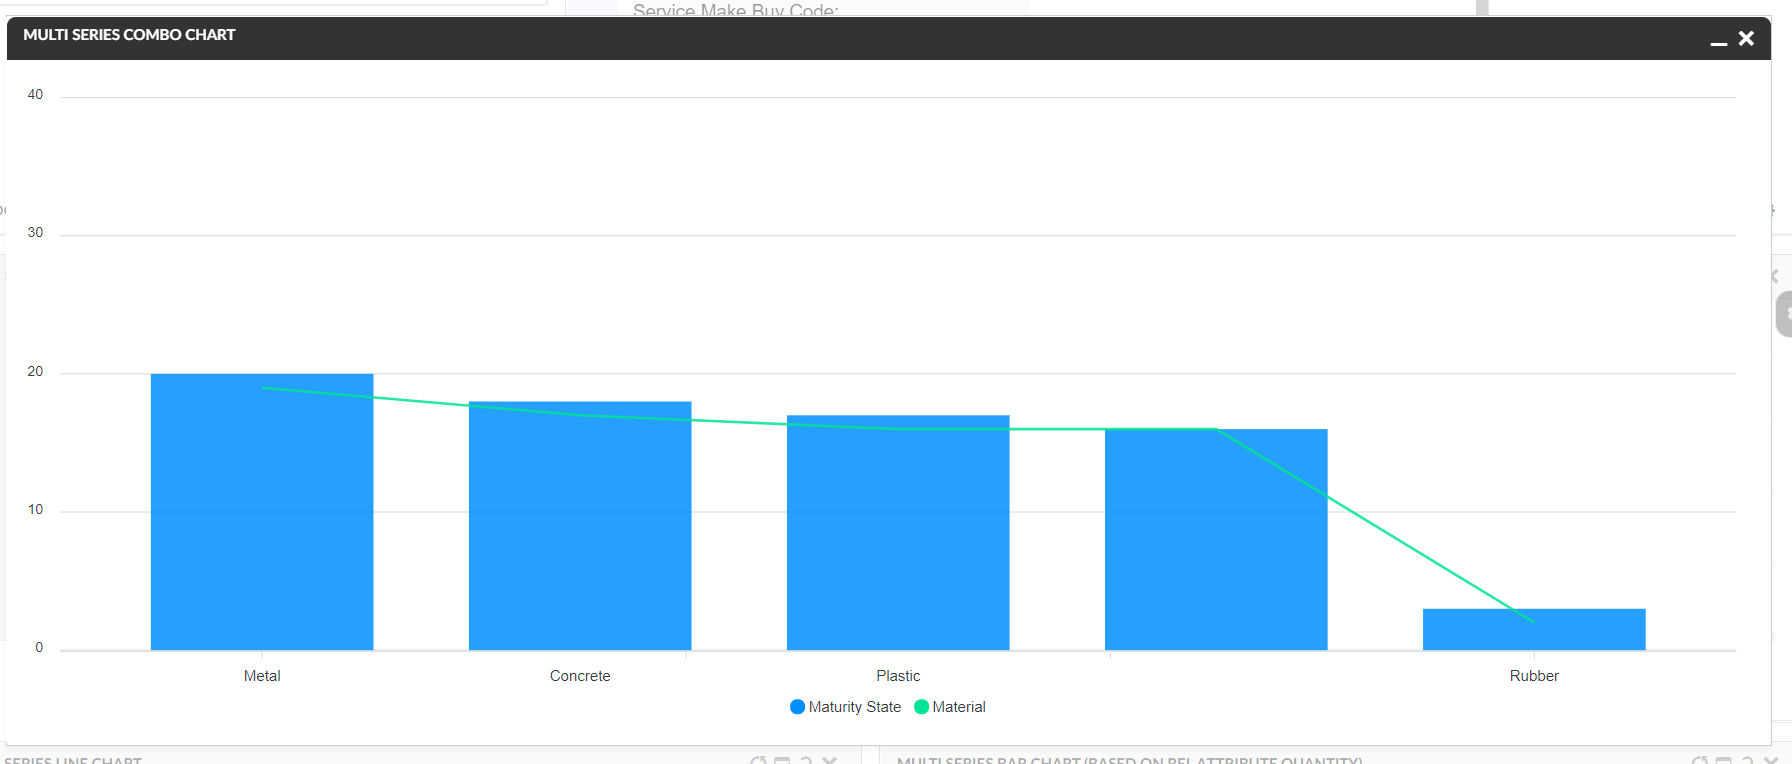Viewport: 1792px width, 764px height.
Task: Click the green line's endpoint over Rubber
Action: (1533, 622)
